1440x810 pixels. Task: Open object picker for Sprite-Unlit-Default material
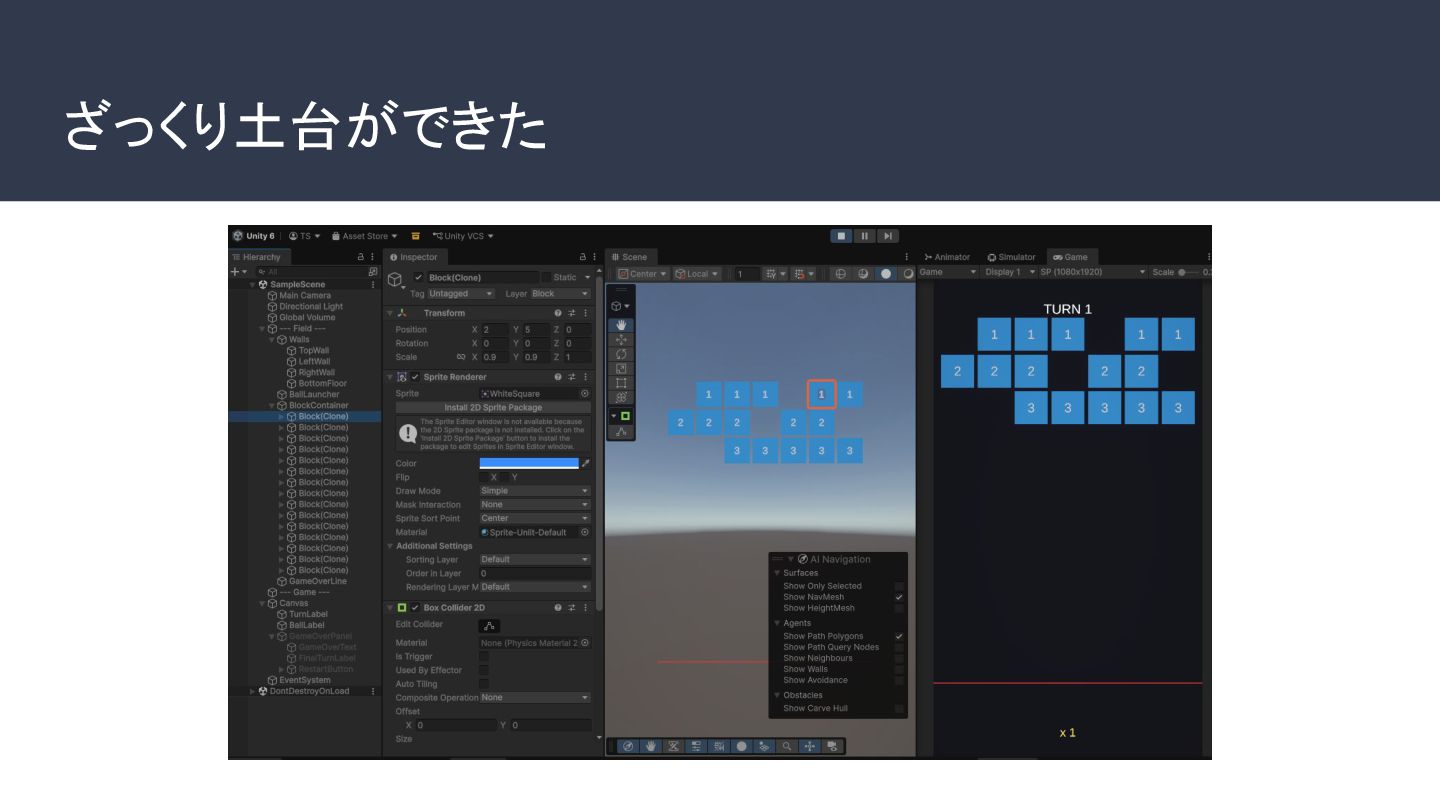click(x=585, y=532)
